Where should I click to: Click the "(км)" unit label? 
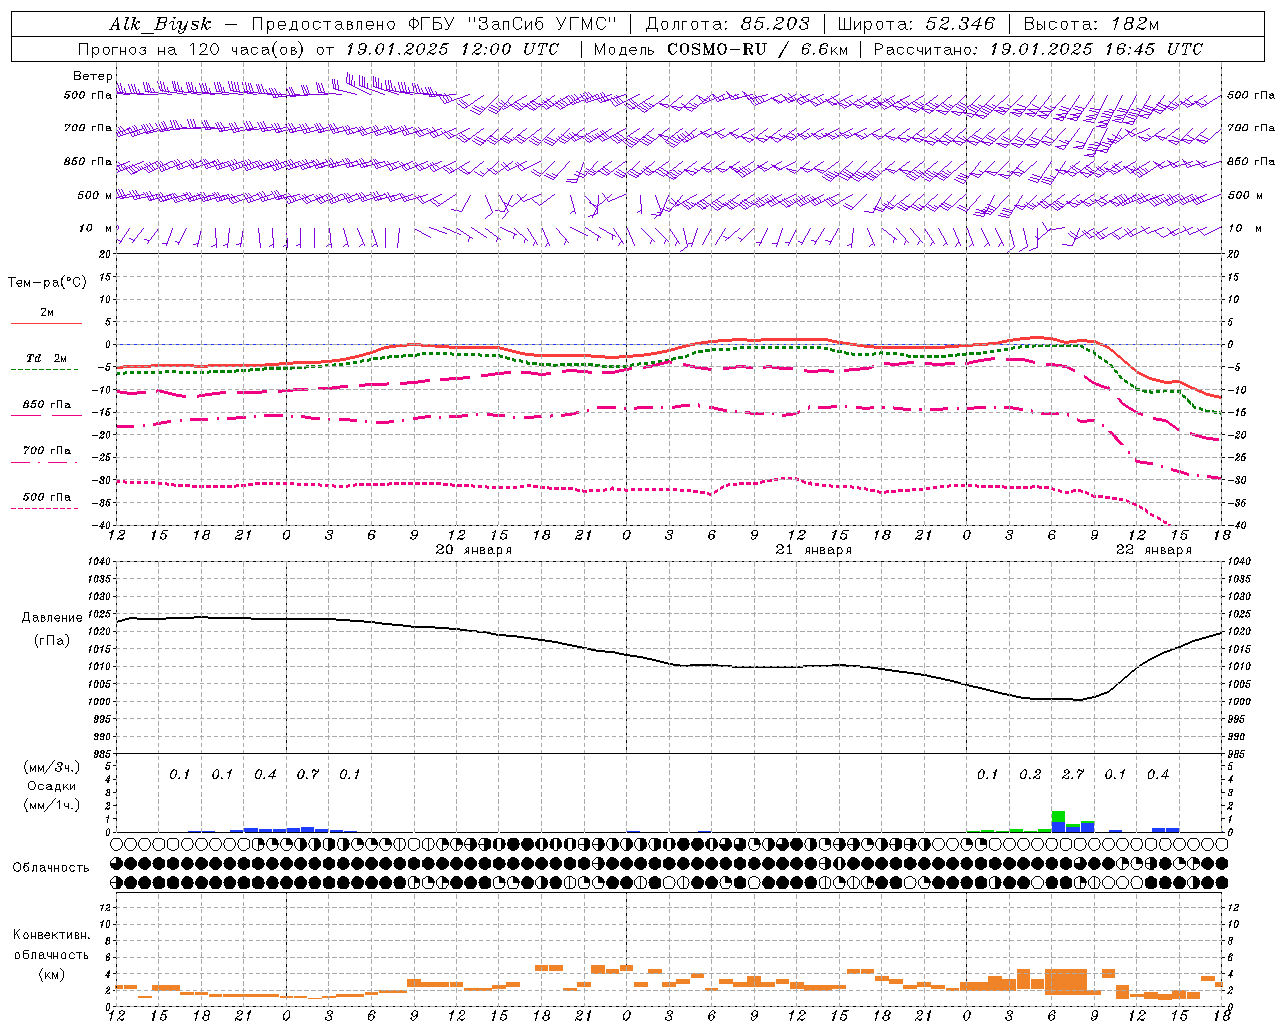tap(51, 974)
